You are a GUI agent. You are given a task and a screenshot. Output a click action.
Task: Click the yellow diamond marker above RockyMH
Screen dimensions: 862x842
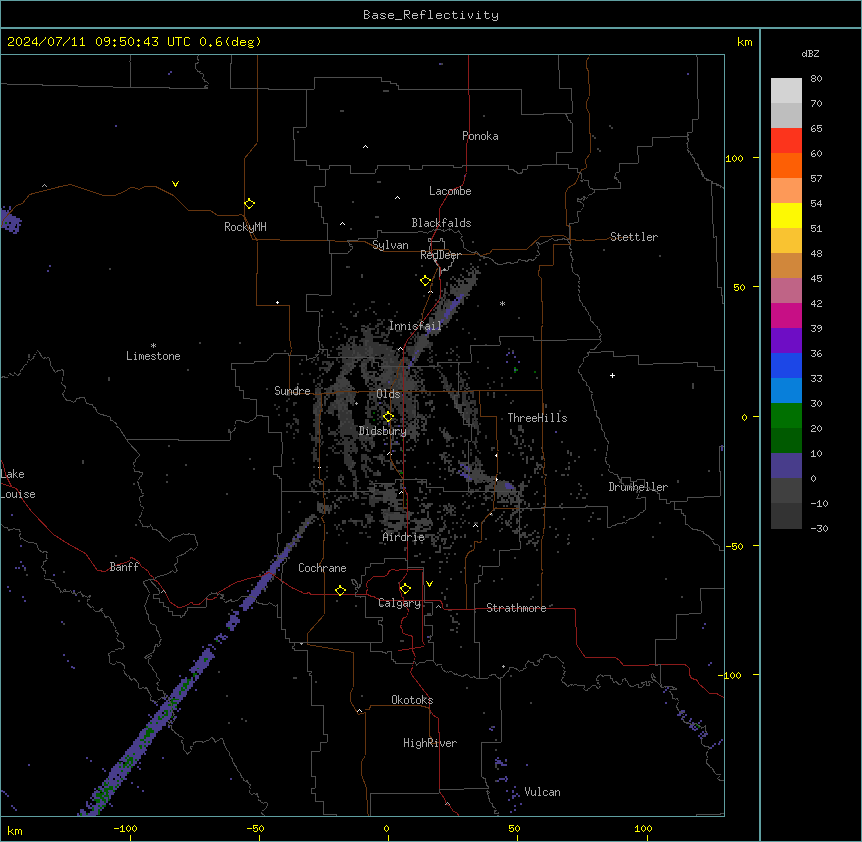(250, 204)
